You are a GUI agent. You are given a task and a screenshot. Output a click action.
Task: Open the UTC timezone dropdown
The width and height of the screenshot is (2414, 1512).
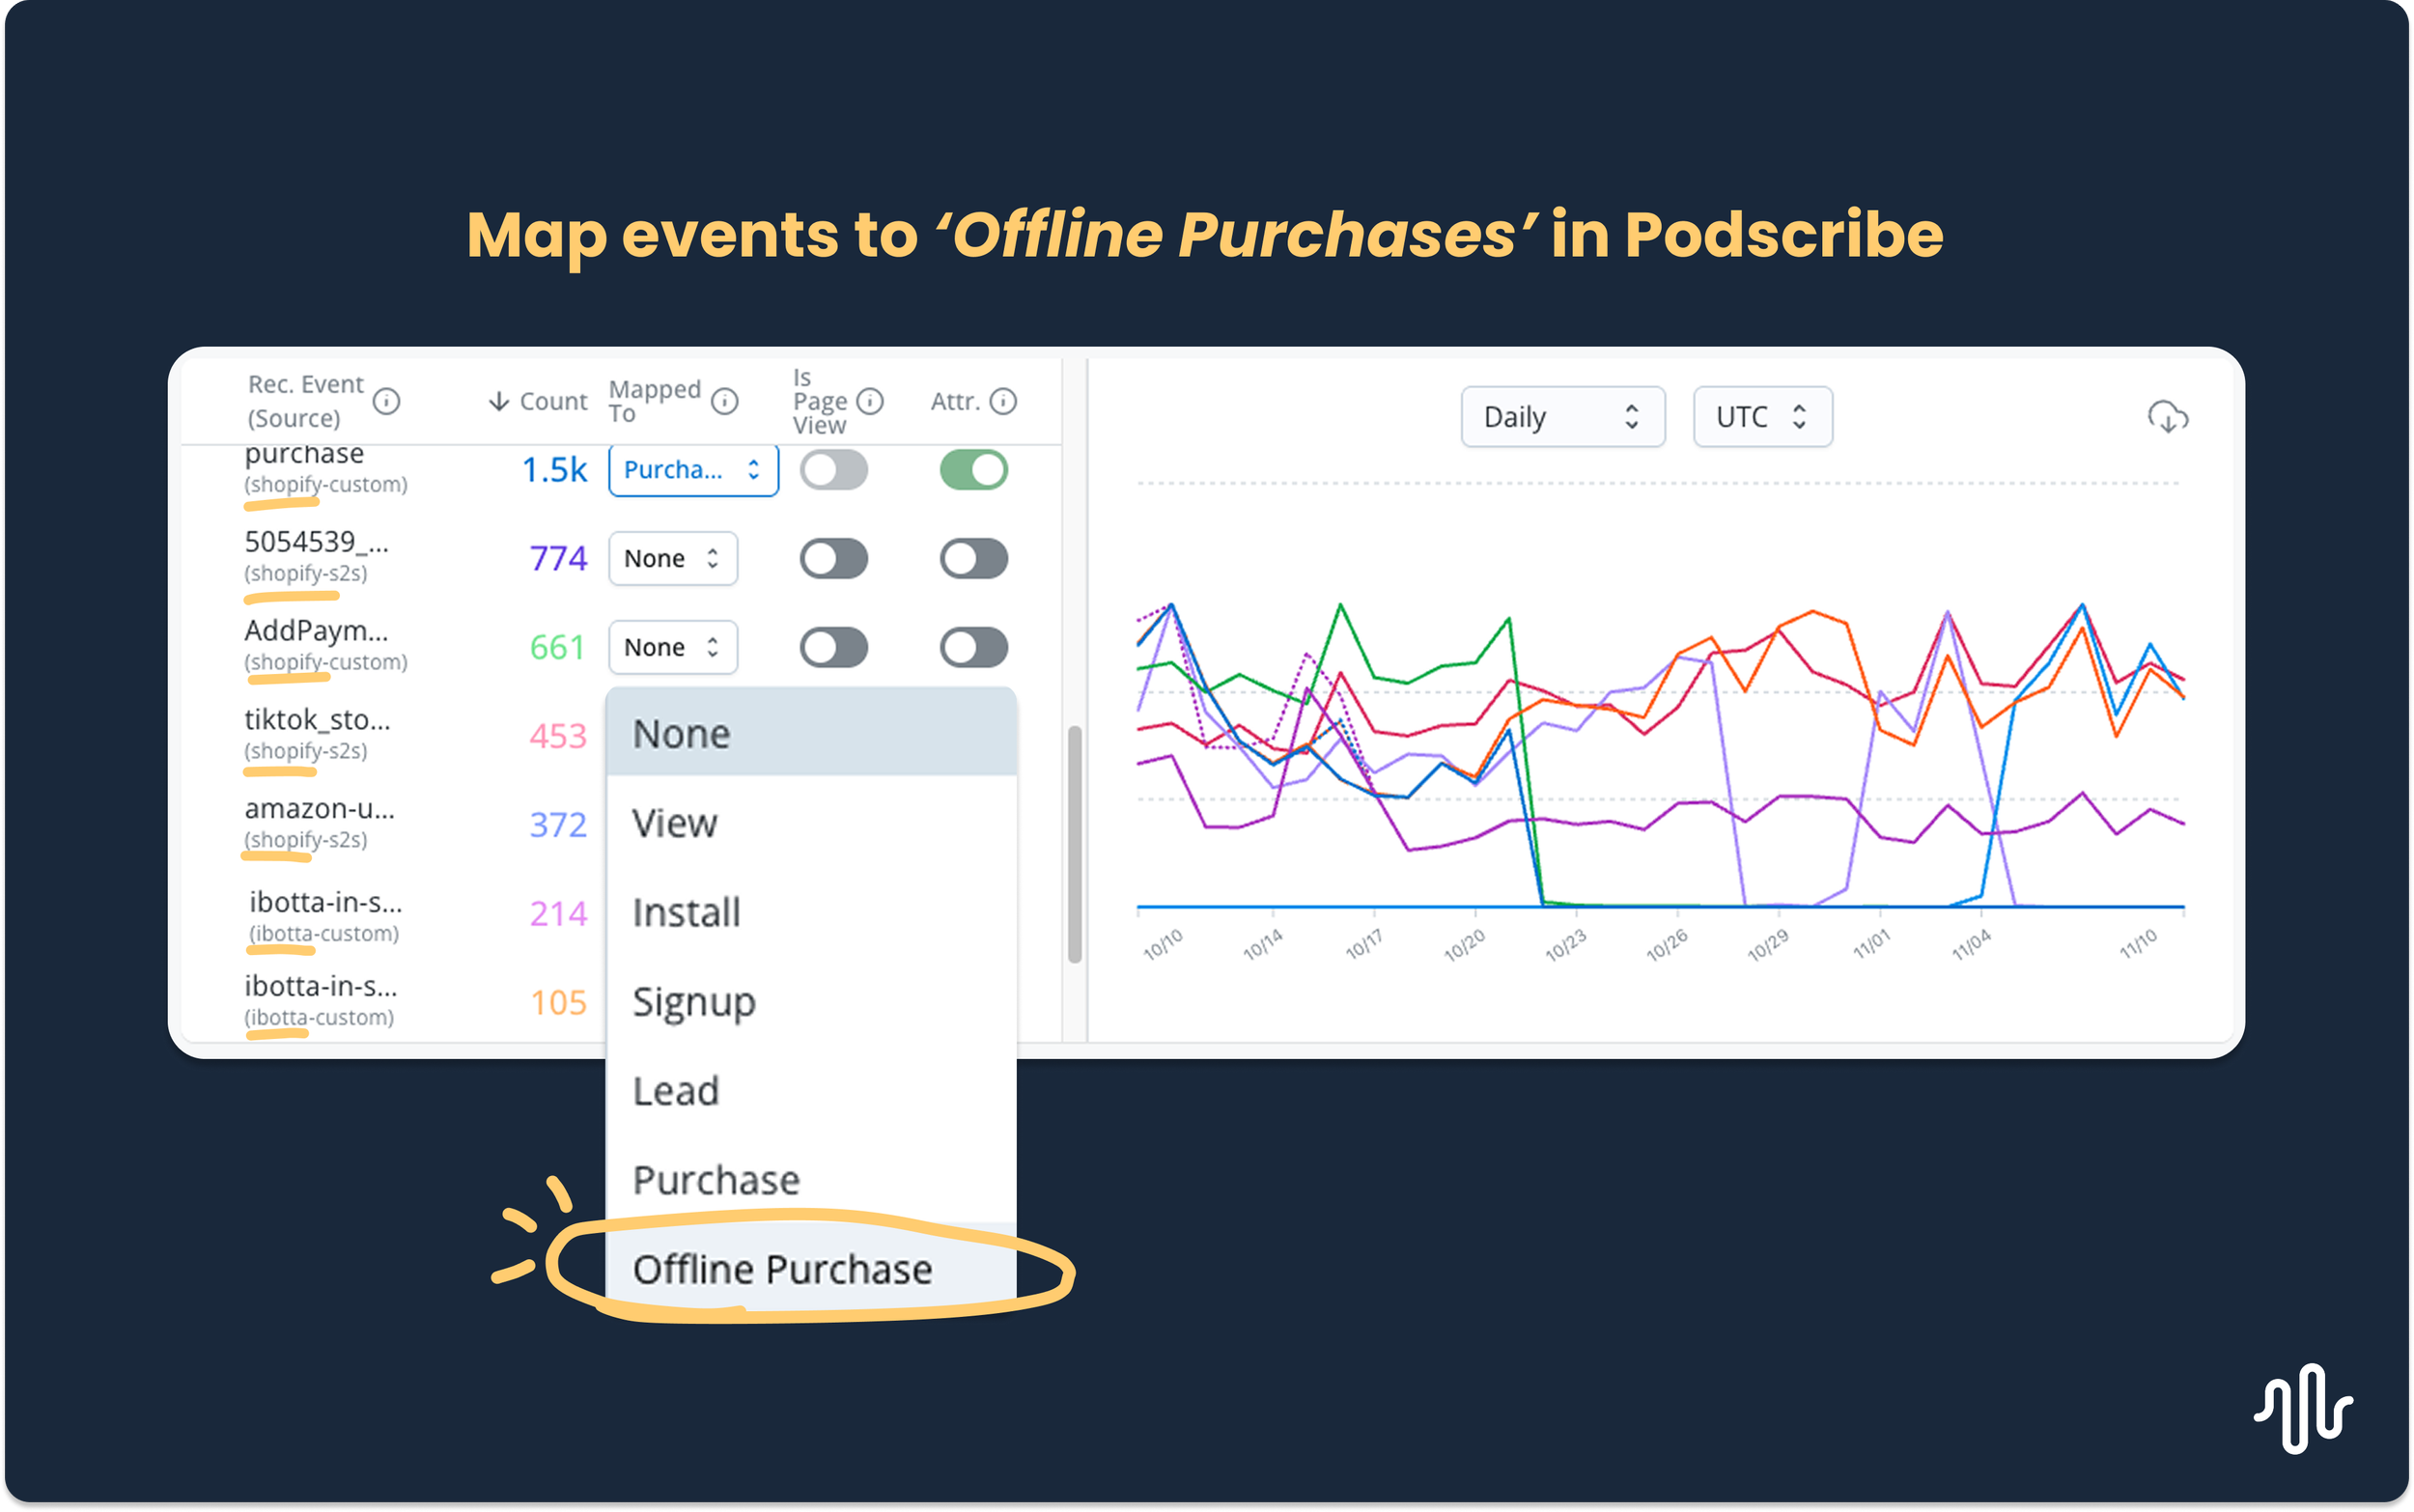(x=1762, y=417)
